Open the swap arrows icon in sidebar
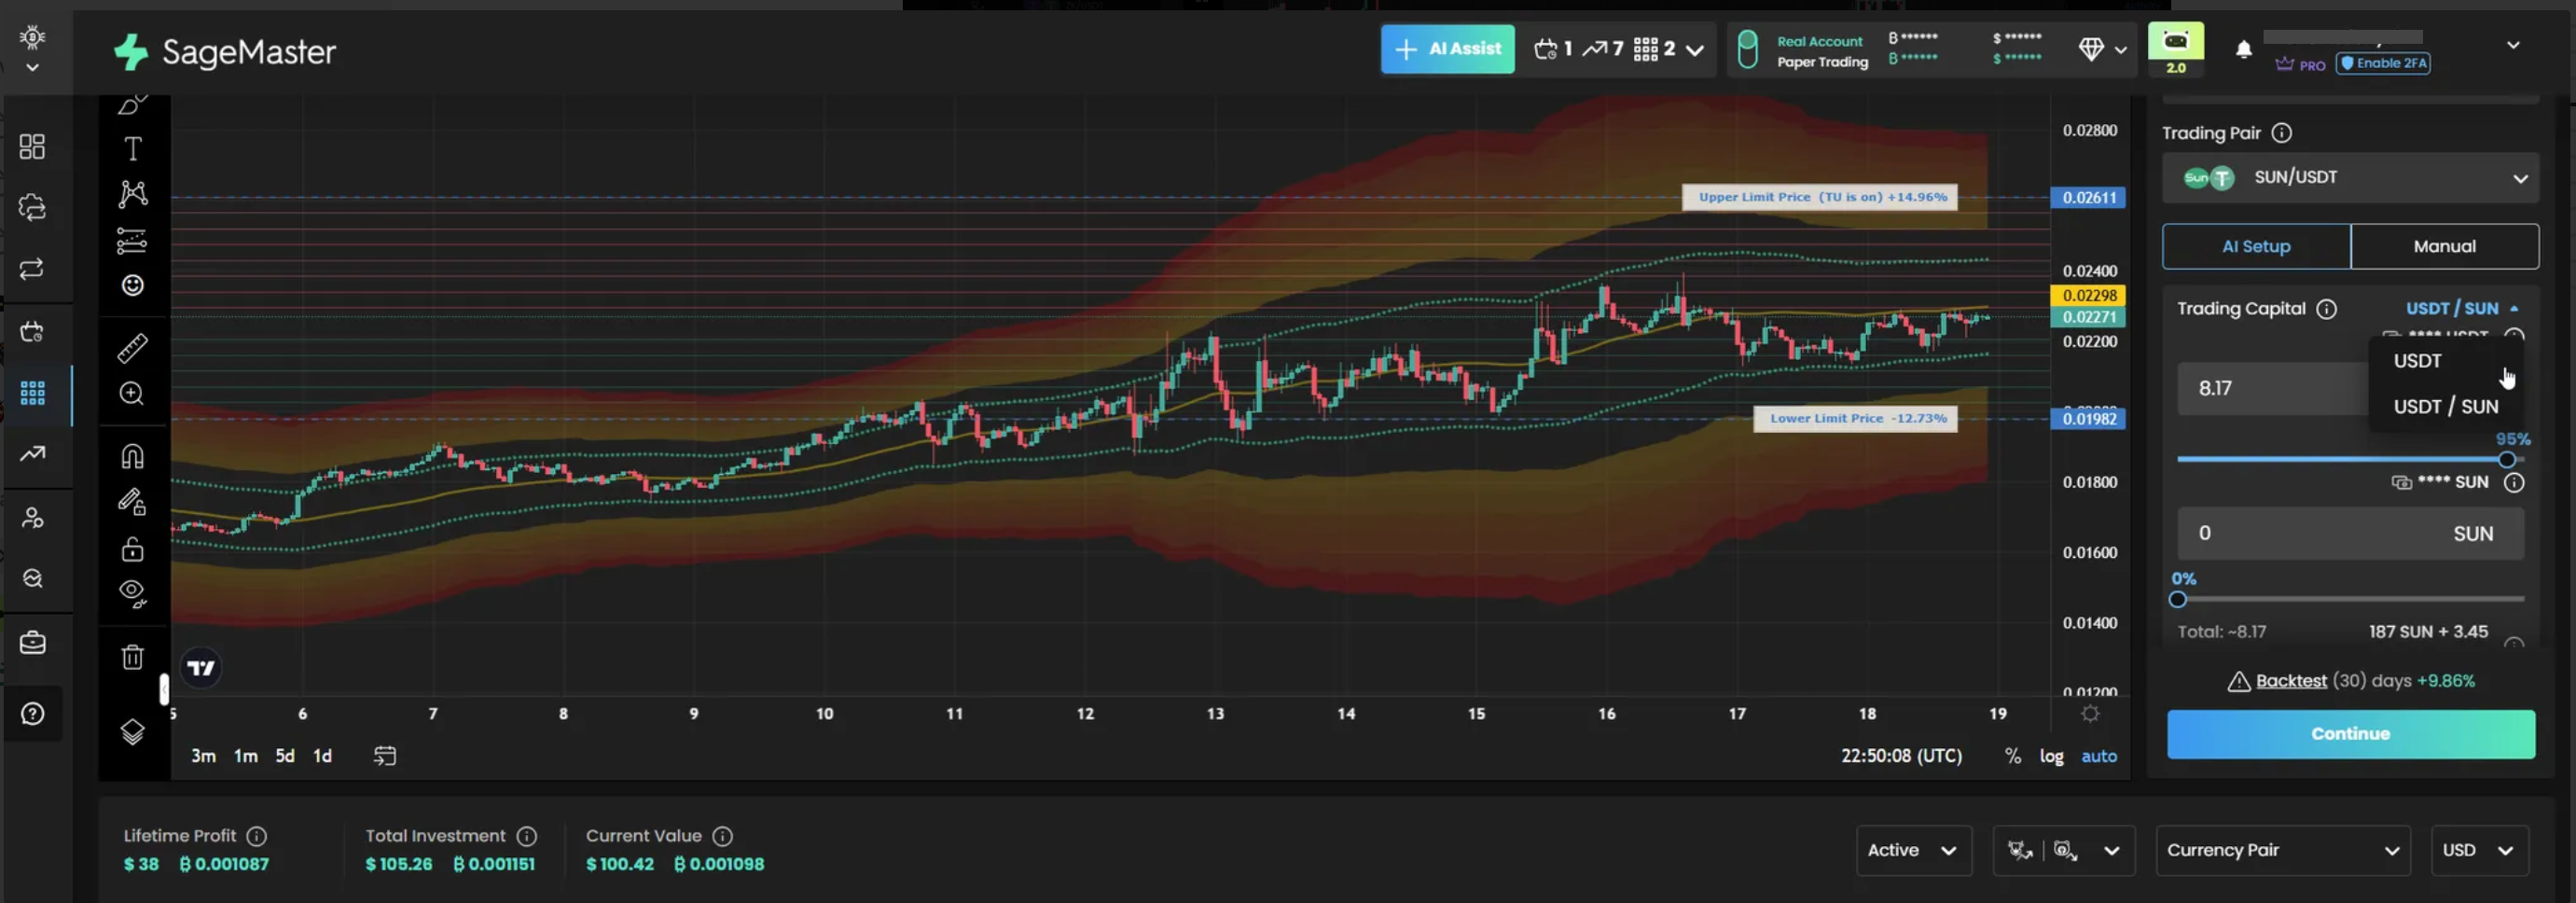Screen dimensions: 2576x903 (x=32, y=269)
